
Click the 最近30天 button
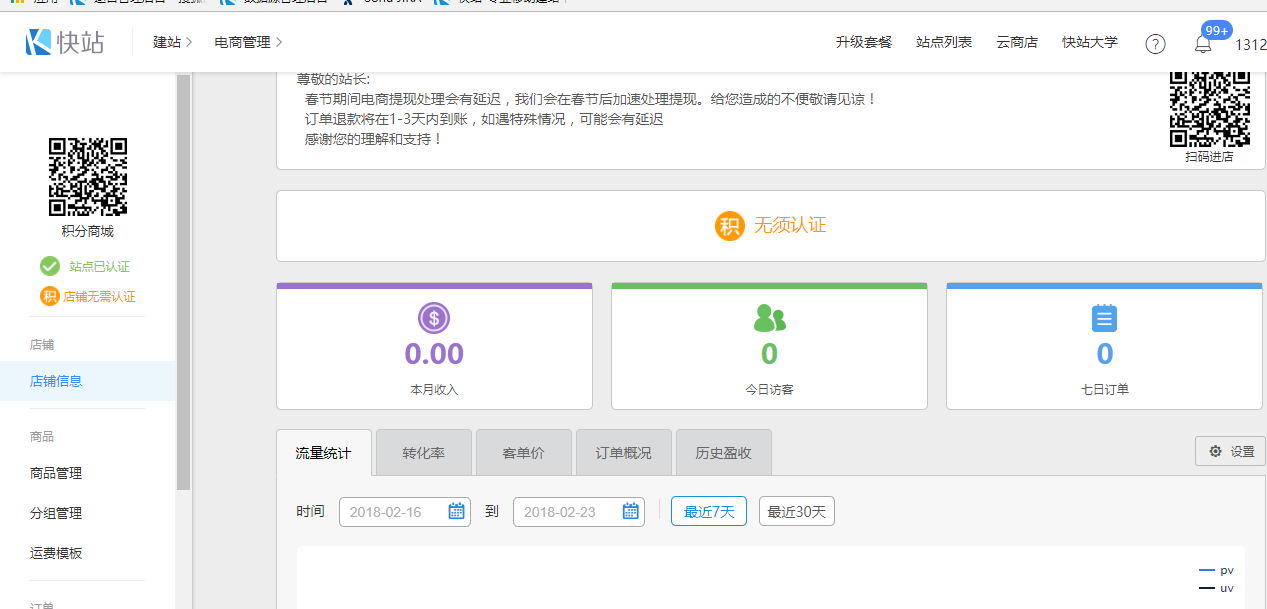click(x=796, y=511)
